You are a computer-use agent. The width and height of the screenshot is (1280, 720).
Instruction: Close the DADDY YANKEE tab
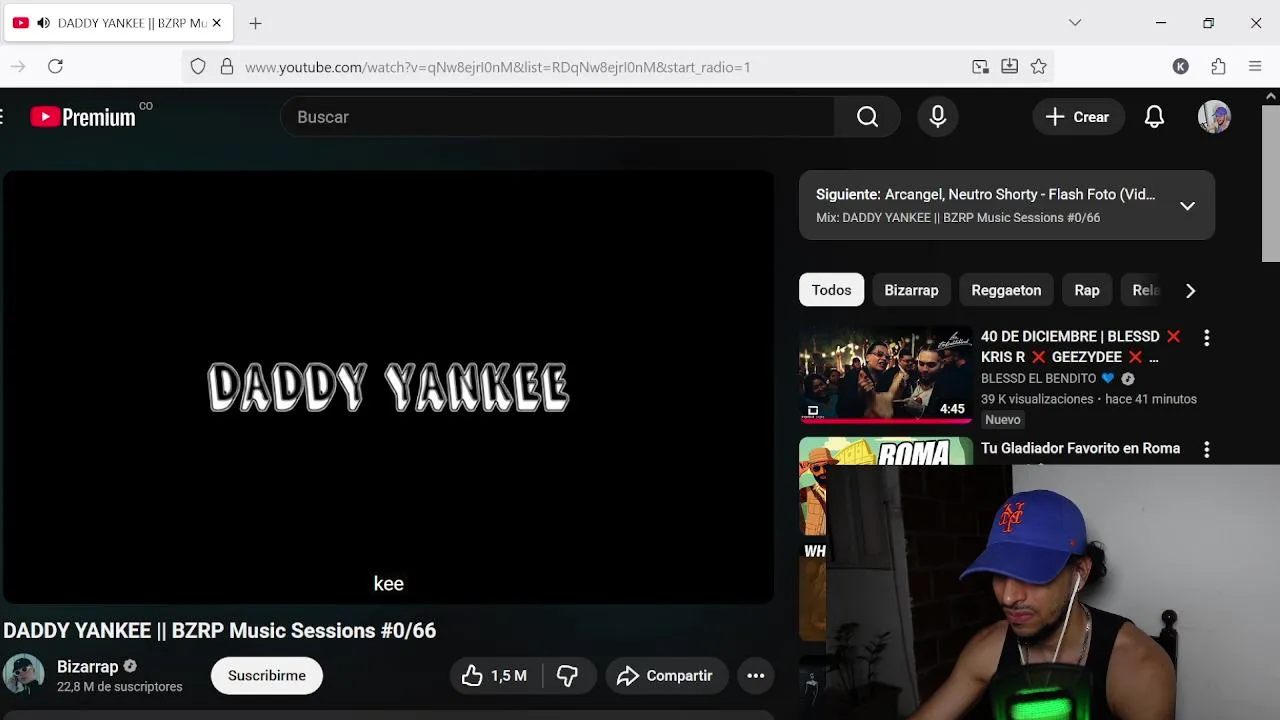click(x=216, y=23)
